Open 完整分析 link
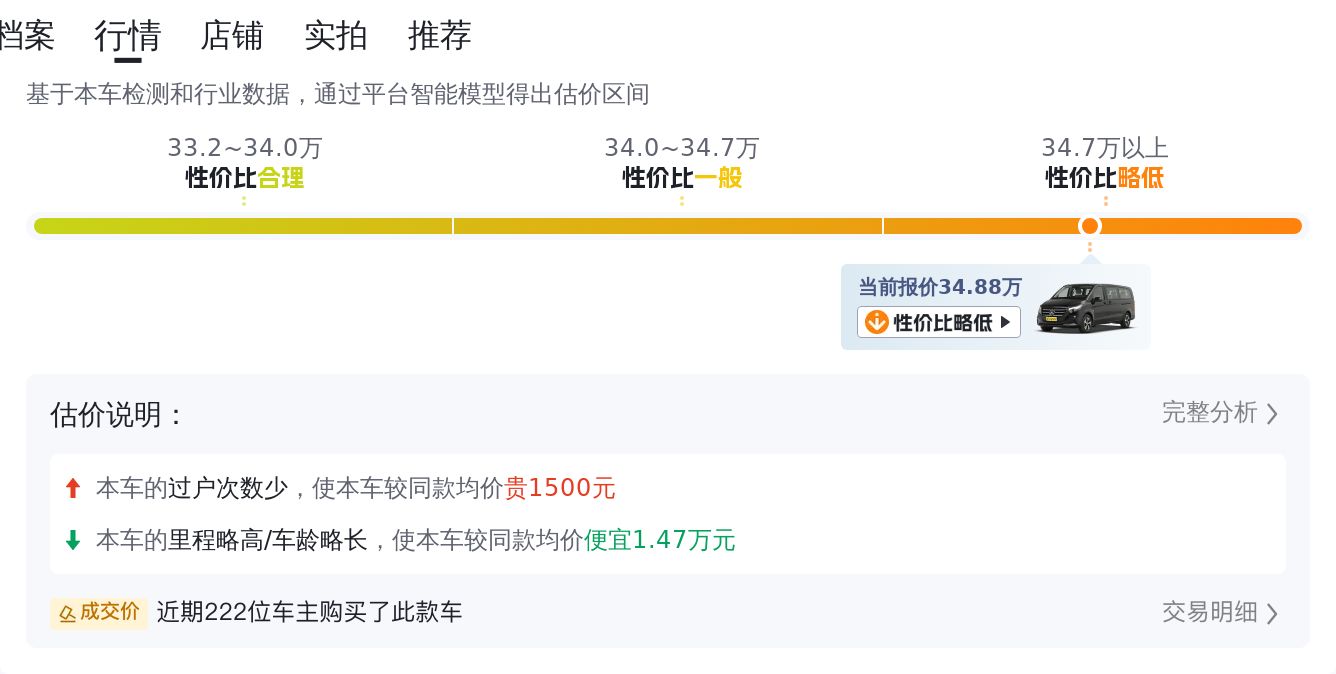Viewport: 1336px width, 674px height. [1209, 413]
